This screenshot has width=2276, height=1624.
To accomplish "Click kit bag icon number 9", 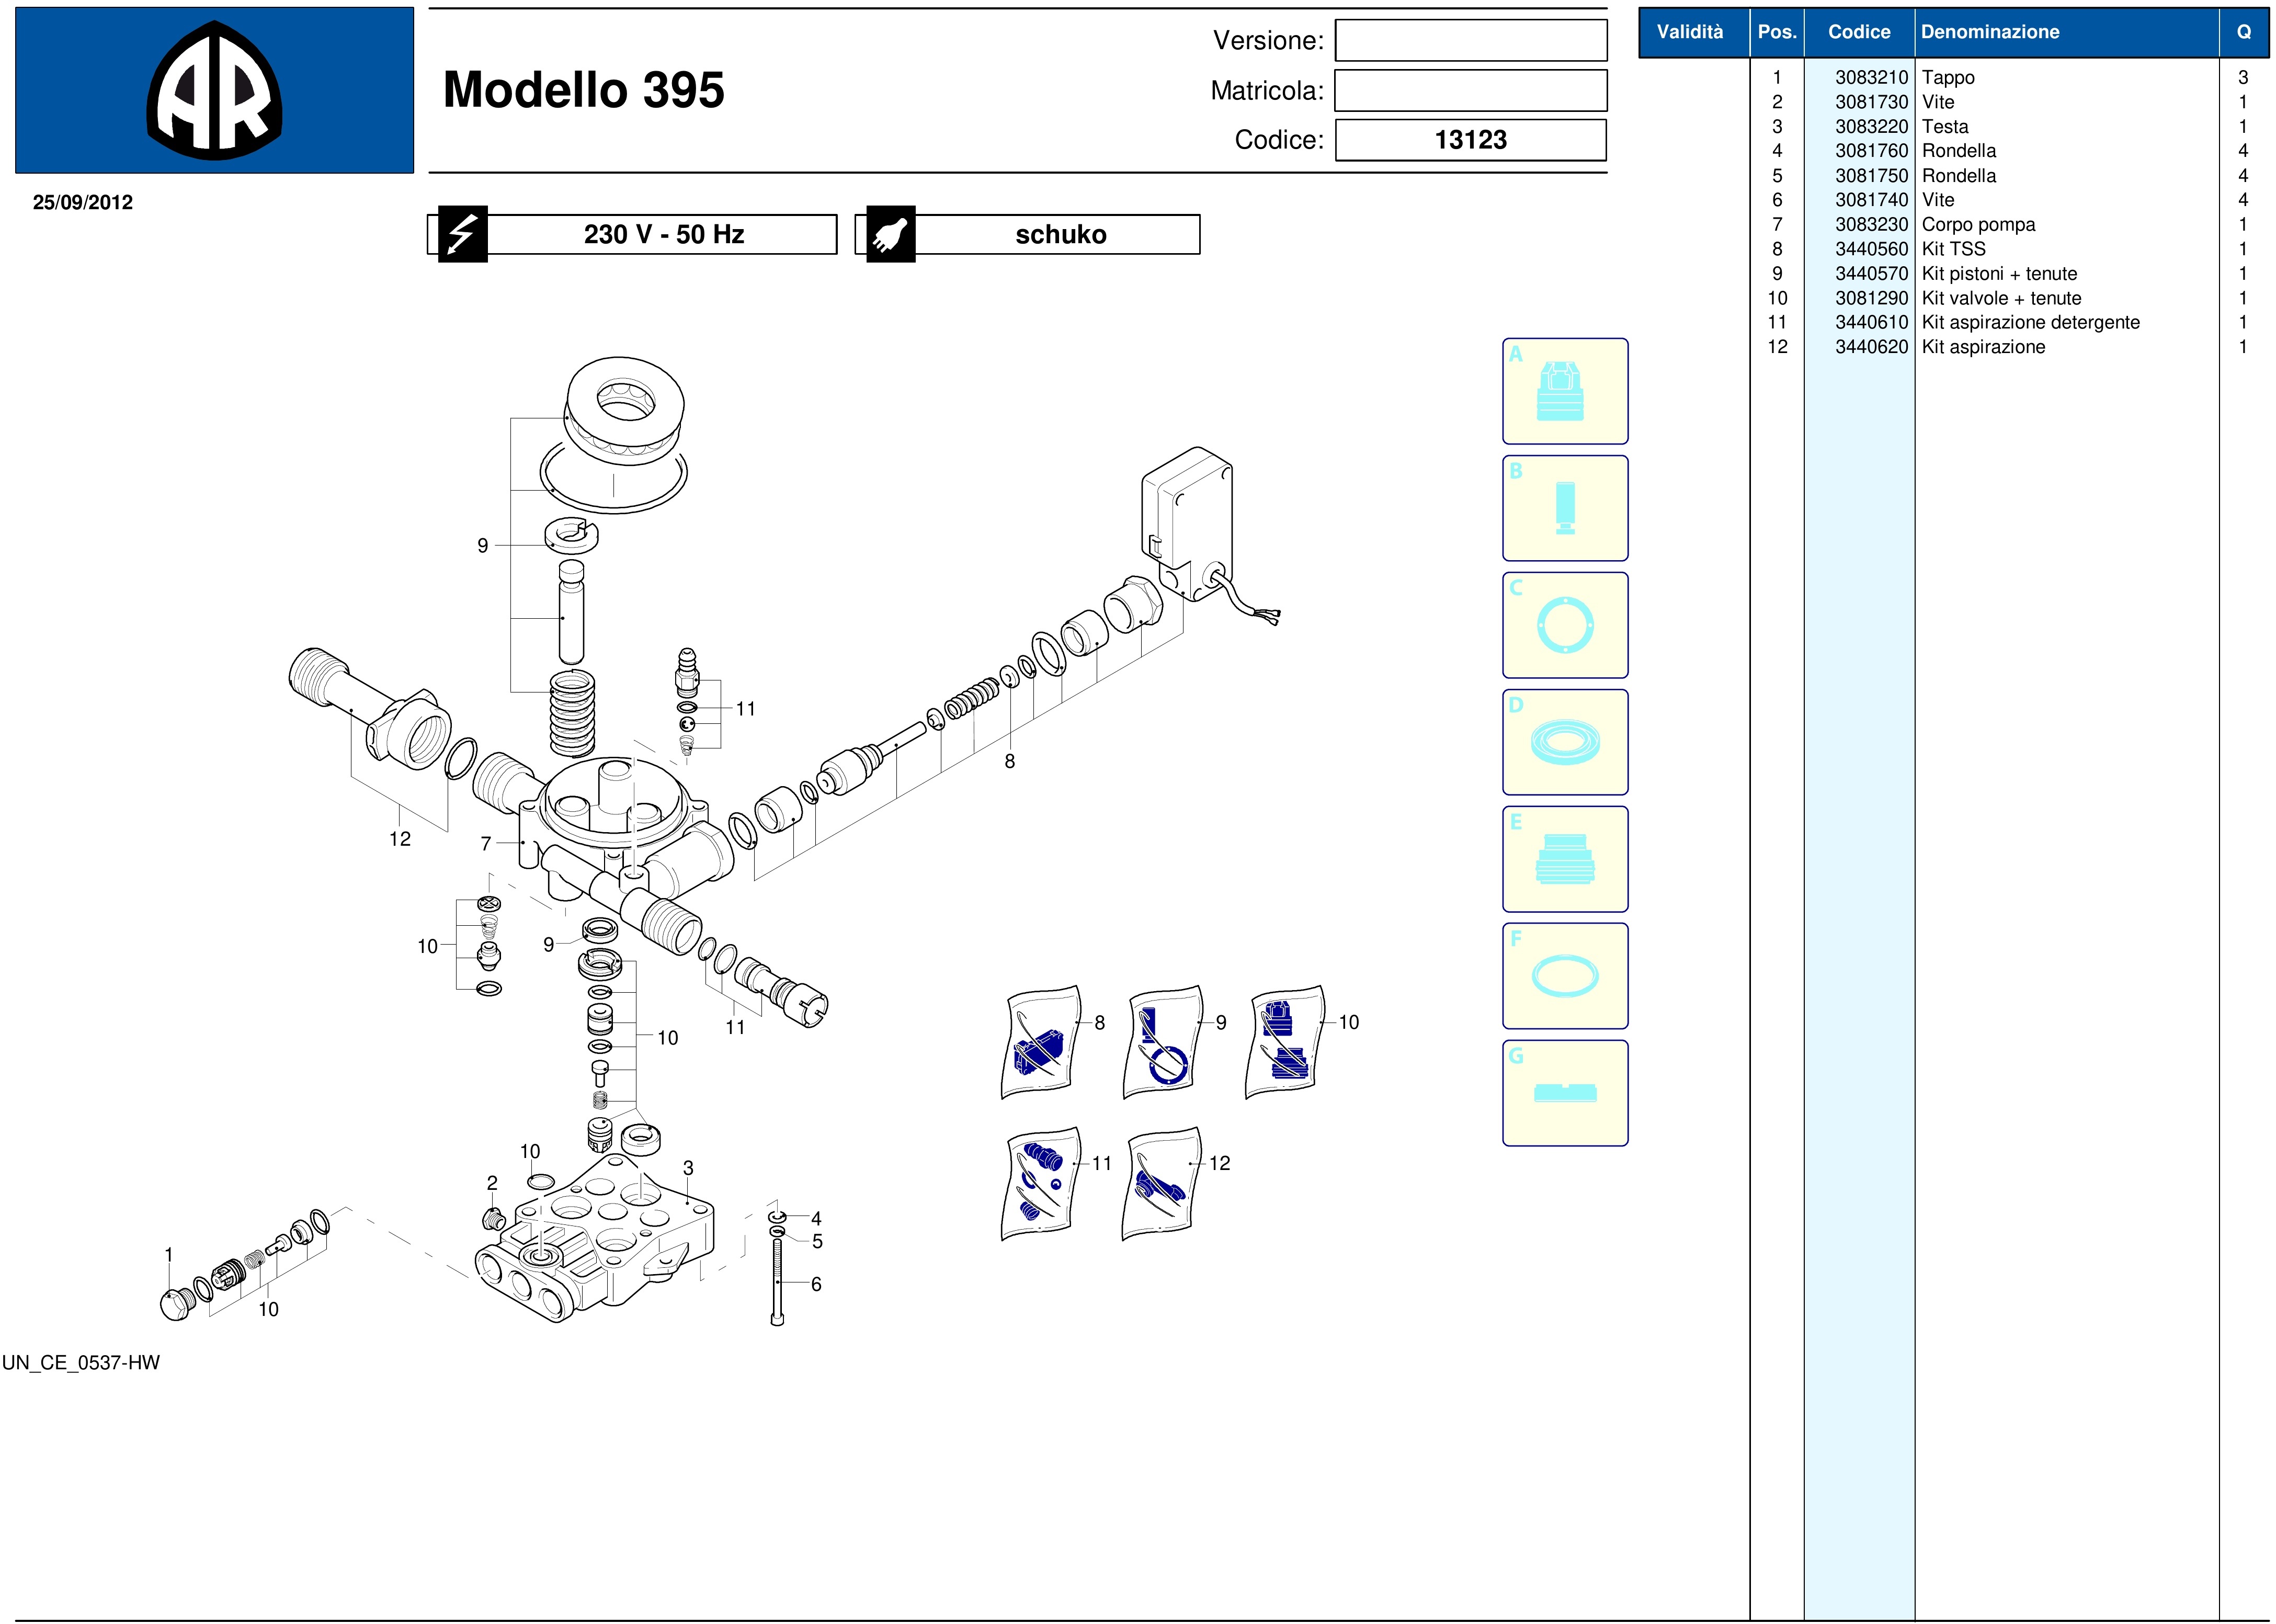I will point(1163,1043).
